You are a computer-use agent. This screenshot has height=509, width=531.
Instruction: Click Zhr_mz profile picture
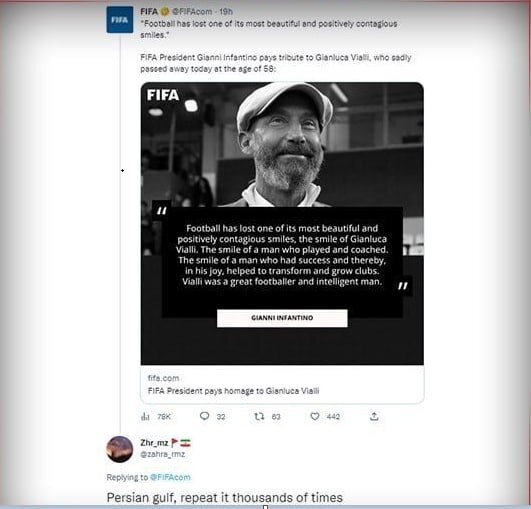point(120,449)
